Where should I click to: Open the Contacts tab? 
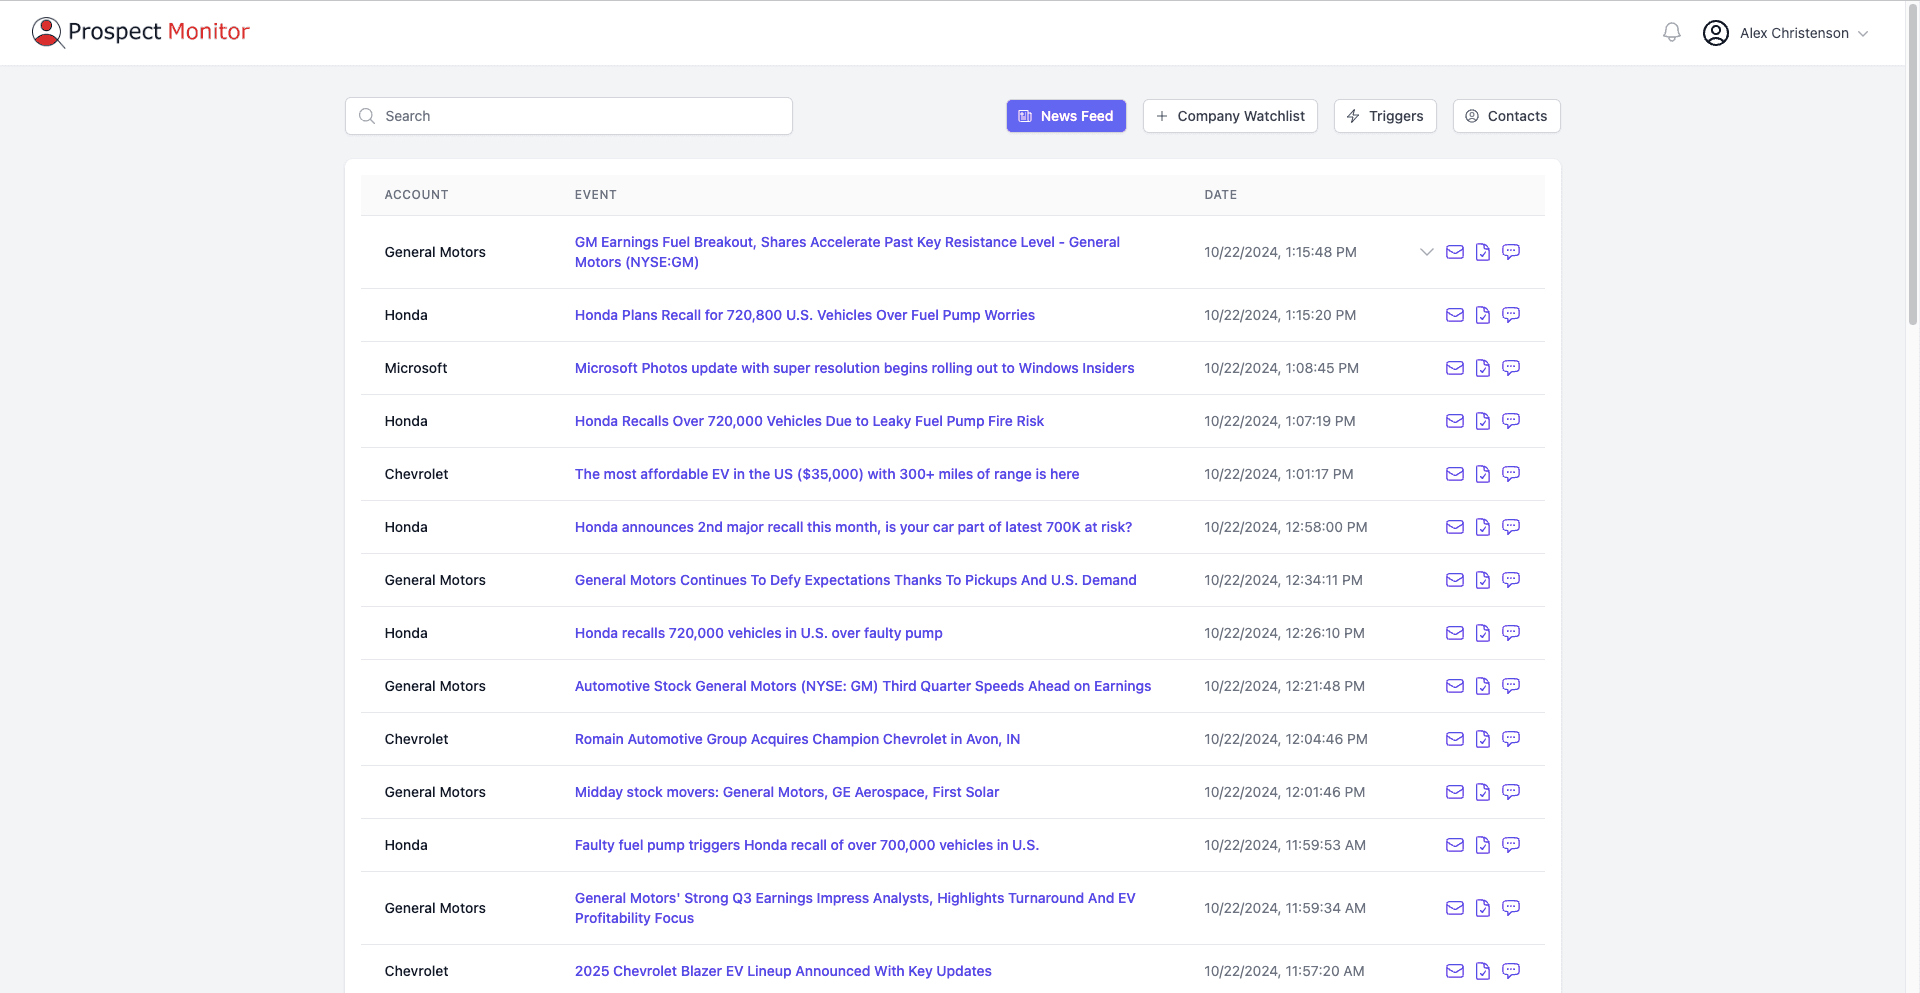pos(1506,116)
